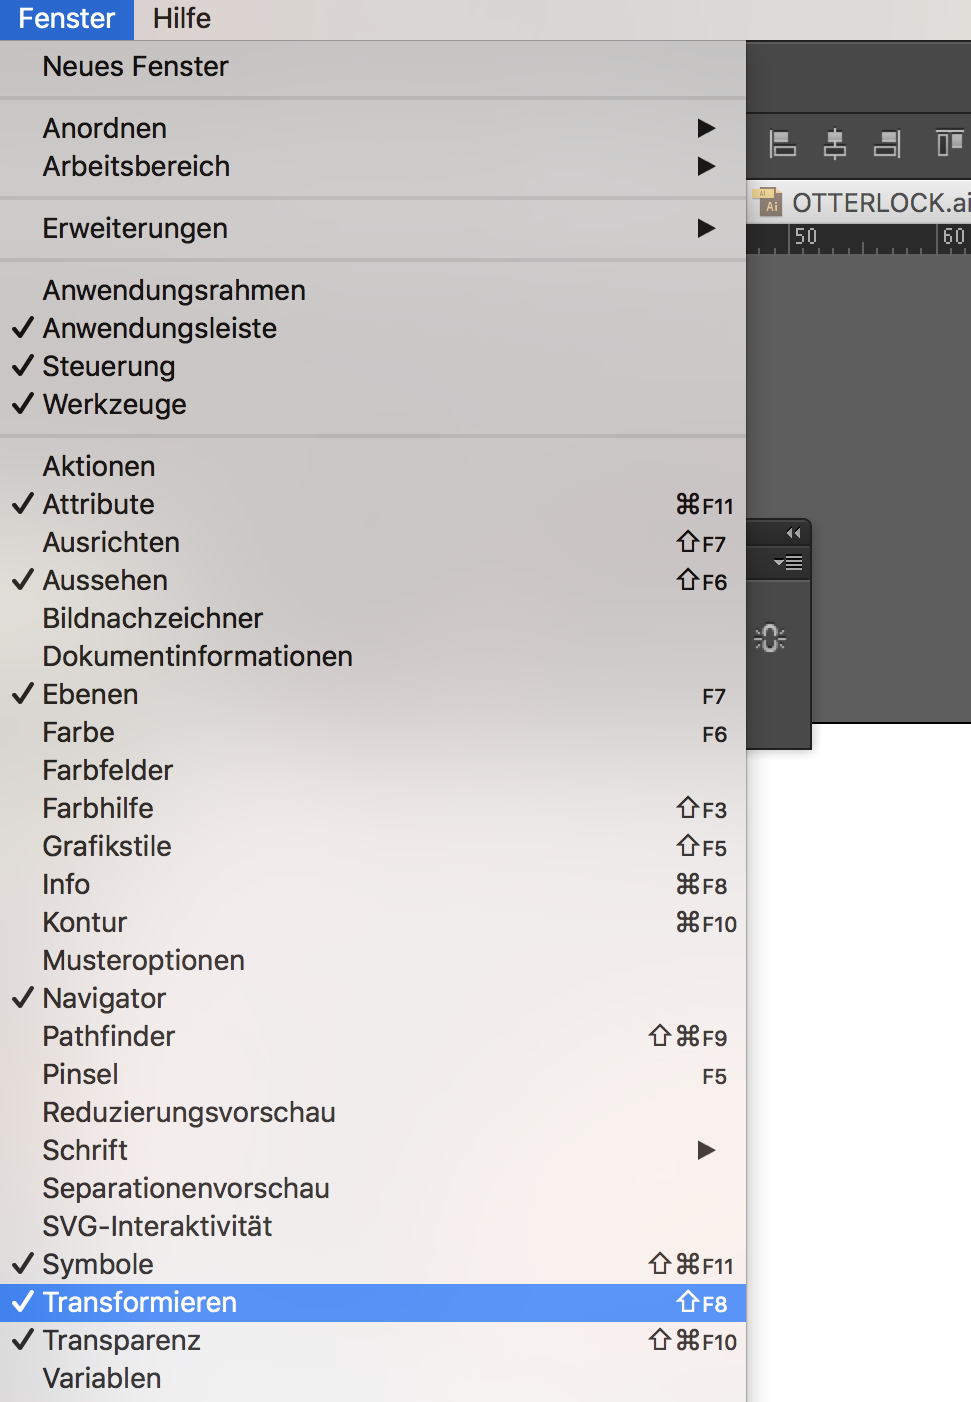Click the constrain proportions chain-link icon
Viewport: 971px width, 1402px height.
pyautogui.click(x=770, y=638)
